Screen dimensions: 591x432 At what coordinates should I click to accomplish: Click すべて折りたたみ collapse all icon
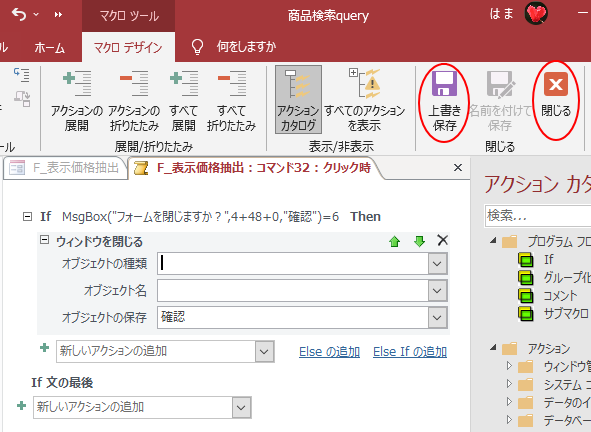pyautogui.click(x=231, y=101)
